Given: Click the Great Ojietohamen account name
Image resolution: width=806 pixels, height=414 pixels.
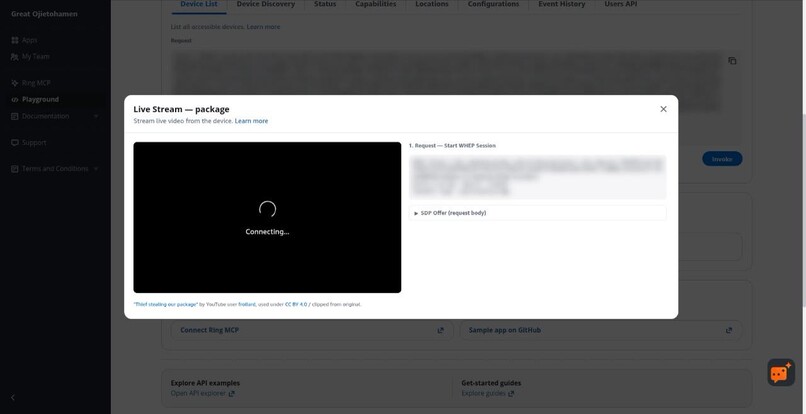Looking at the screenshot, I should pyautogui.click(x=44, y=14).
